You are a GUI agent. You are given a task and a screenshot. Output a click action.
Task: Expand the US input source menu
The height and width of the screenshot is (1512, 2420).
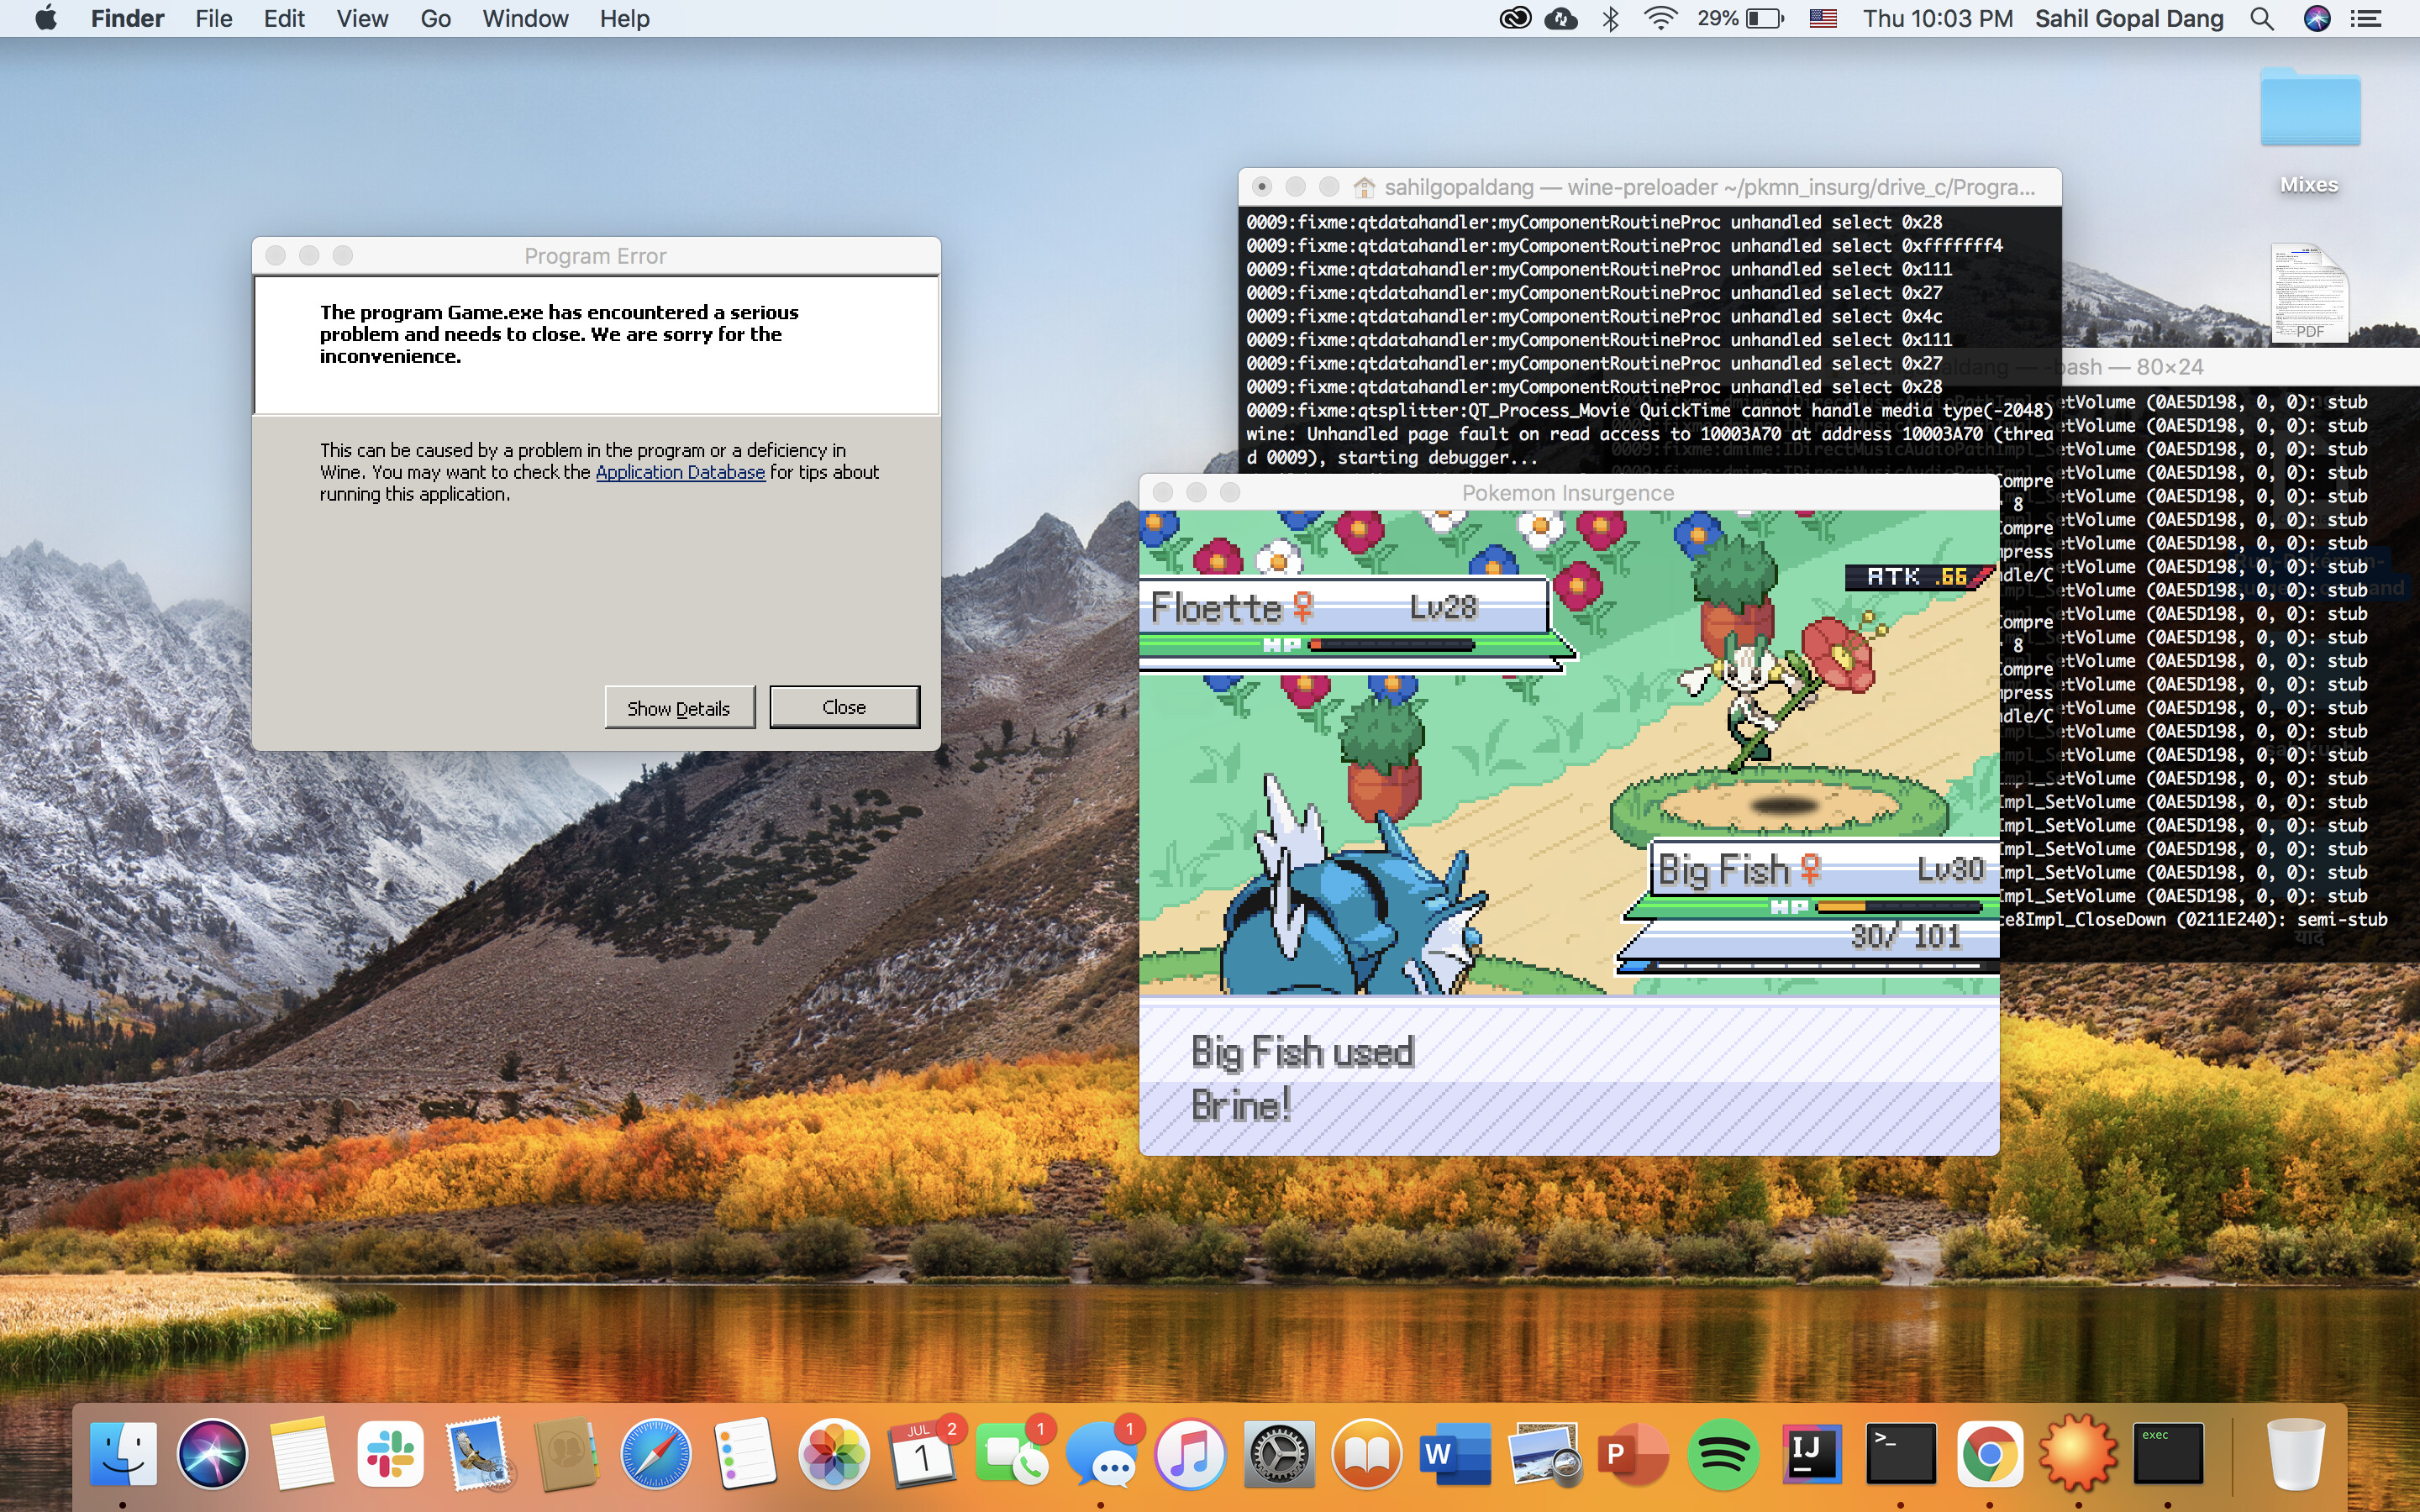point(1823,18)
